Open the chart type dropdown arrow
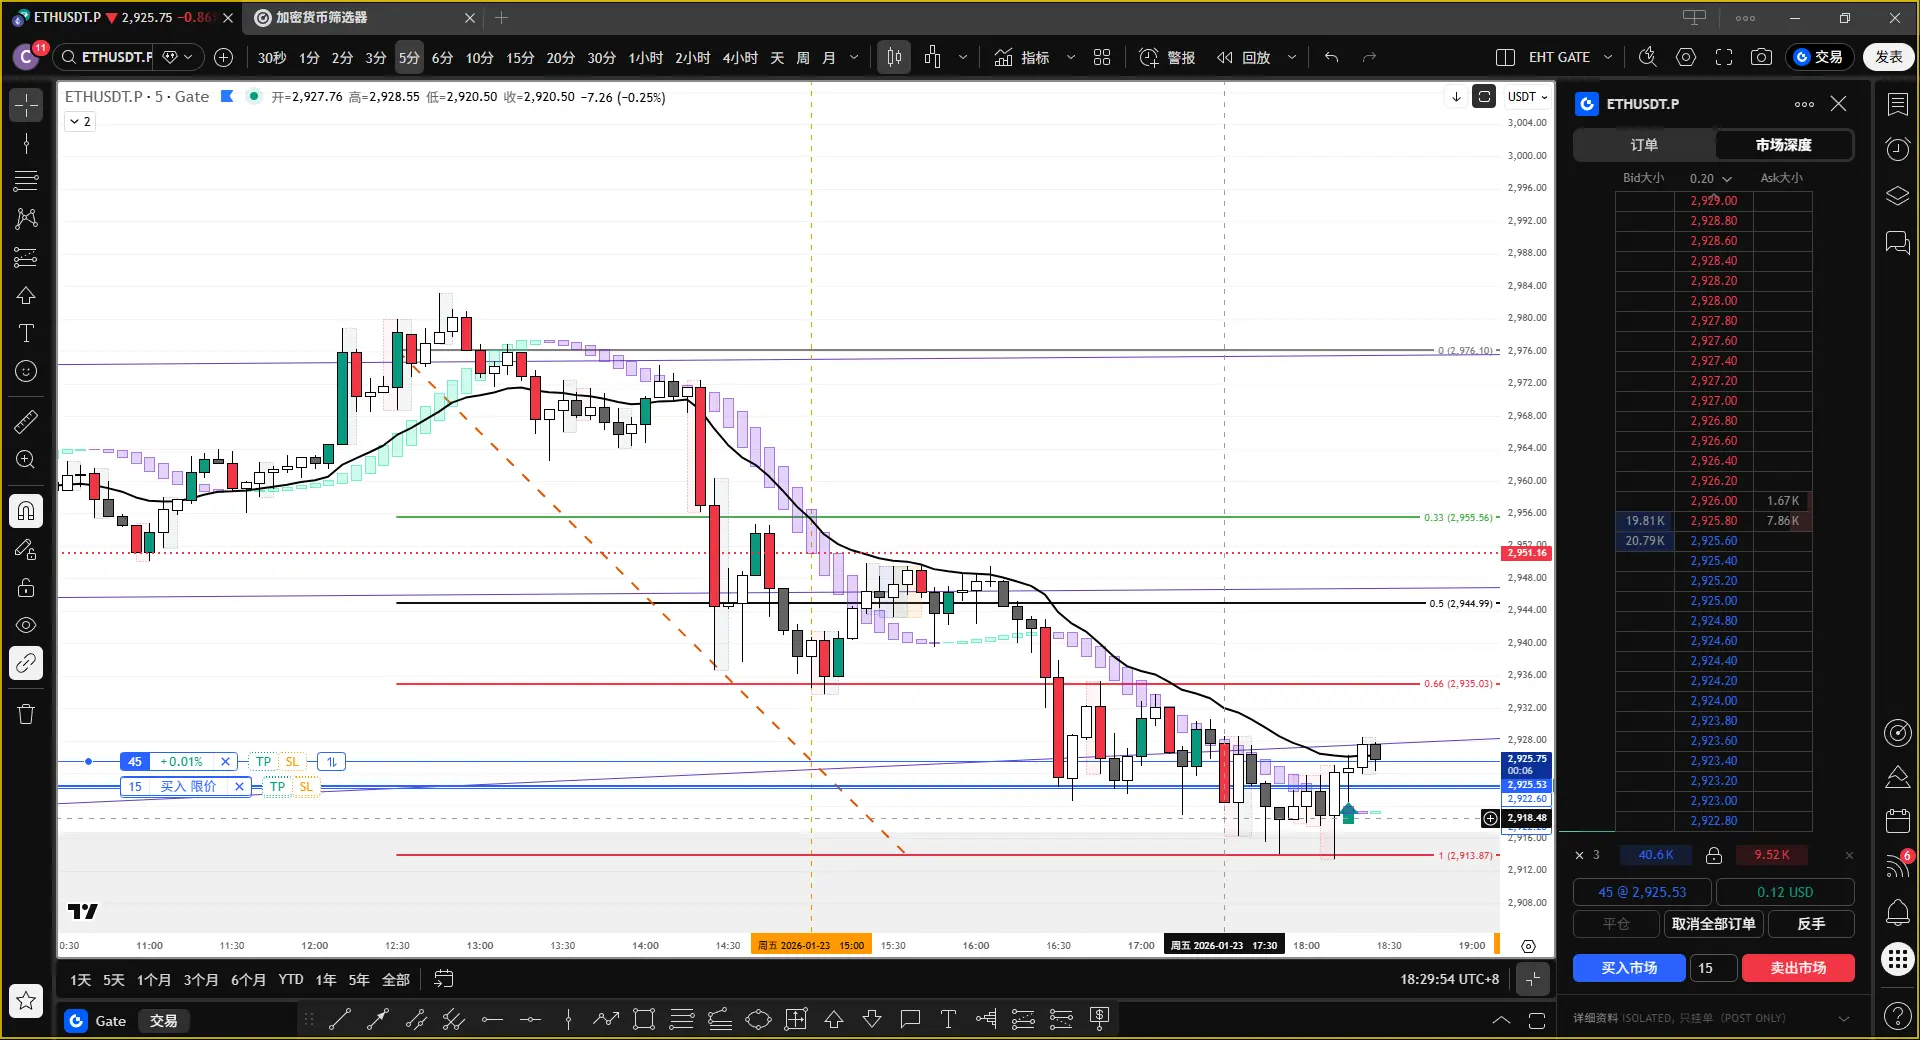Viewport: 1920px width, 1040px height. pyautogui.click(x=963, y=58)
